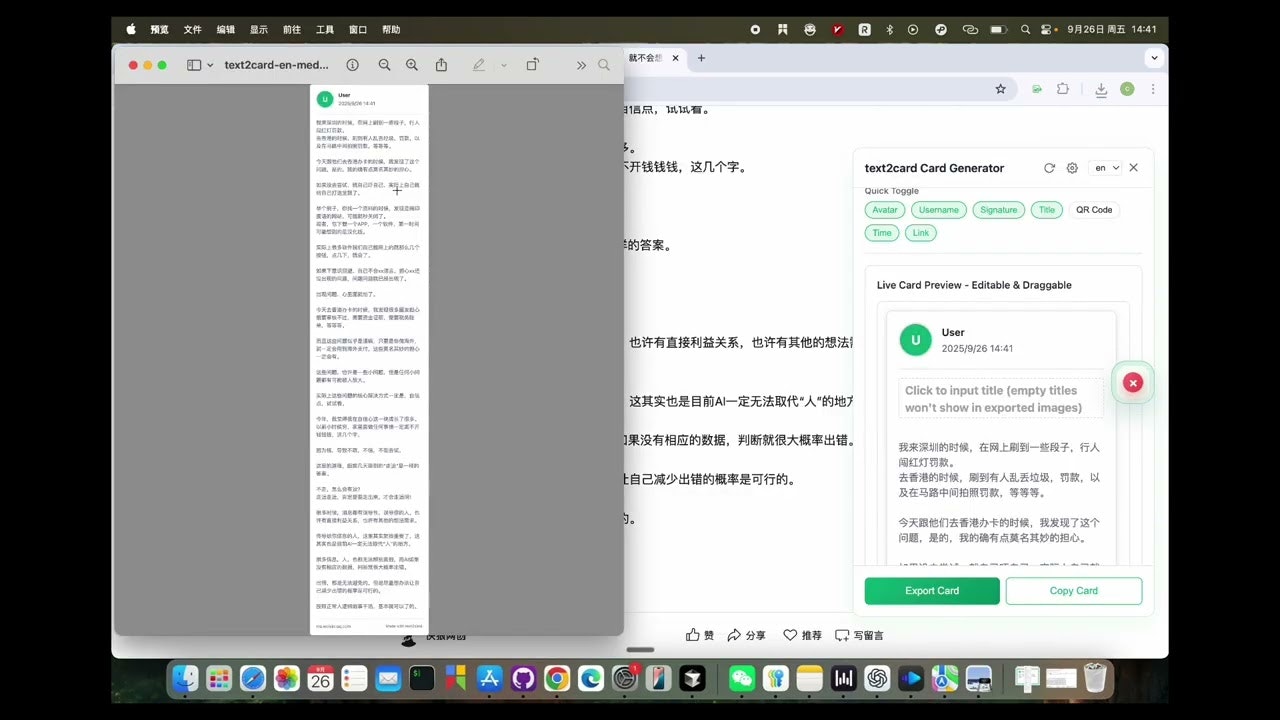This screenshot has height=720, width=1280.
Task: Open the 显示 menu
Action: 259,30
